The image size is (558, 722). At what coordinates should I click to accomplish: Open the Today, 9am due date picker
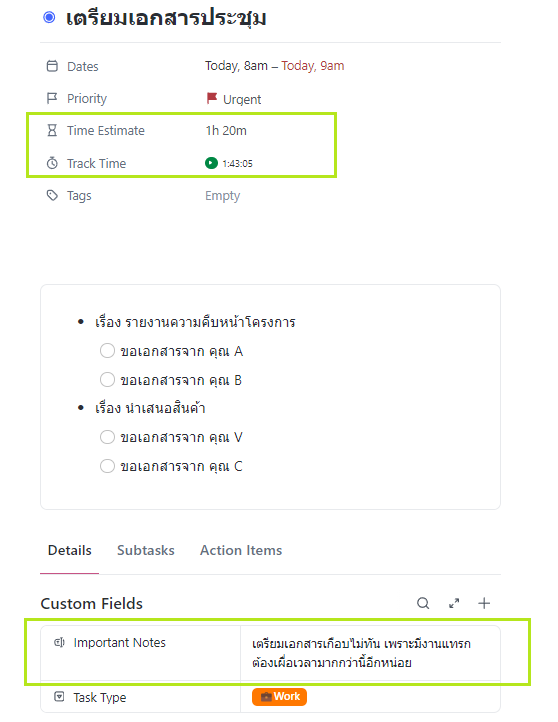[x=313, y=66]
